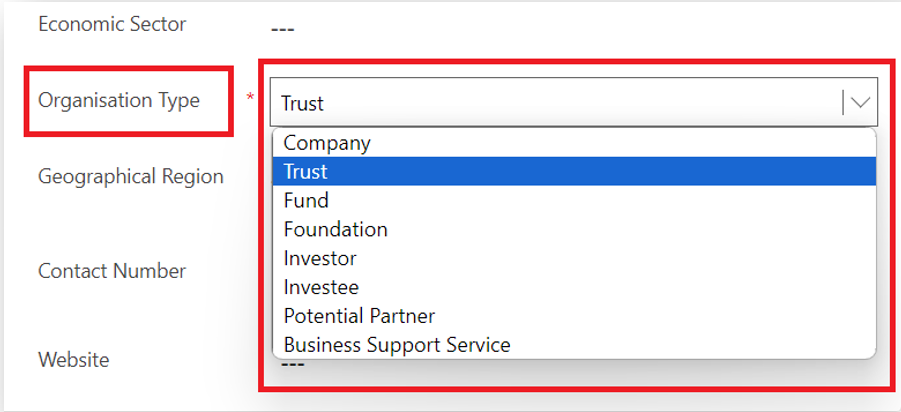Select the Investor option

[x=320, y=259]
